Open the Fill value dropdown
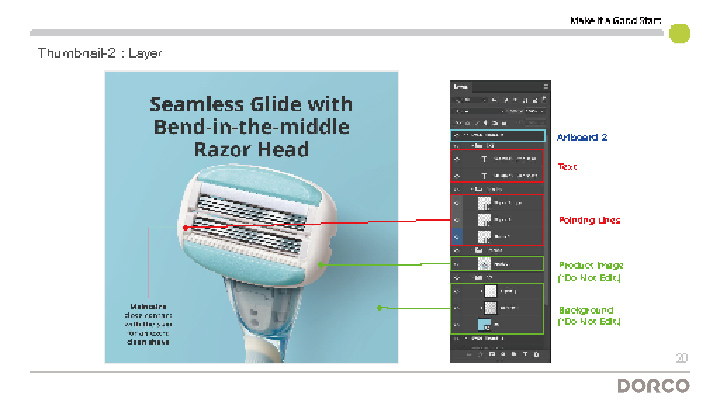 (x=535, y=123)
